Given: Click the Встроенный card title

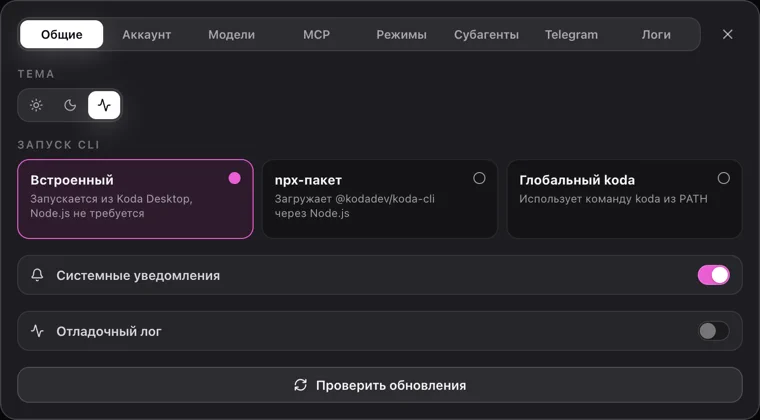Looking at the screenshot, I should pyautogui.click(x=72, y=180).
